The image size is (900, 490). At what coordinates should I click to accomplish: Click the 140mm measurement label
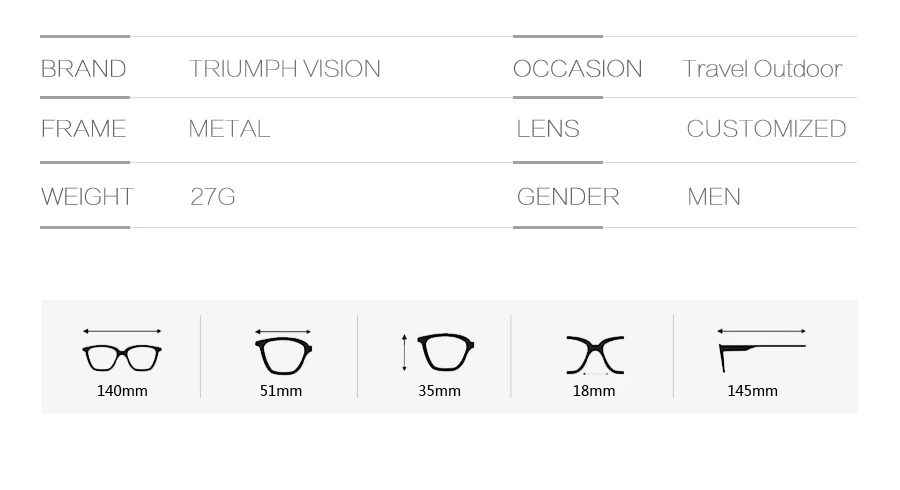tap(122, 391)
